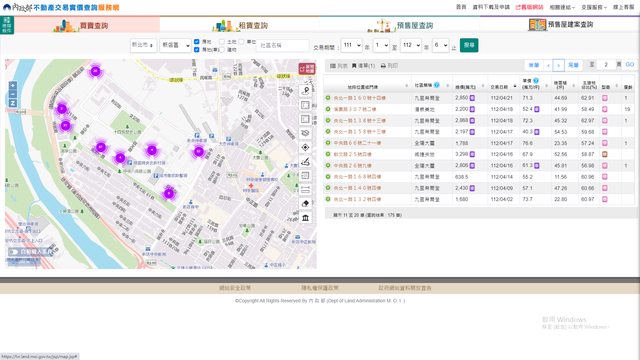This screenshot has height=360, width=640.
Task: Check the 車位 checkbox
Action: tap(241, 42)
